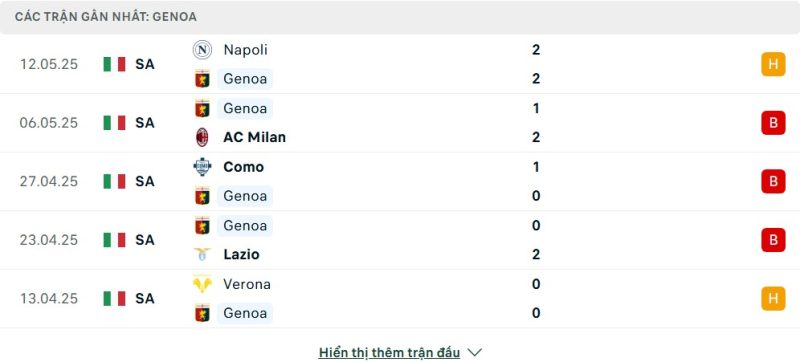The width and height of the screenshot is (800, 362).
Task: Open the AC Milan team name link
Action: coord(254,137)
